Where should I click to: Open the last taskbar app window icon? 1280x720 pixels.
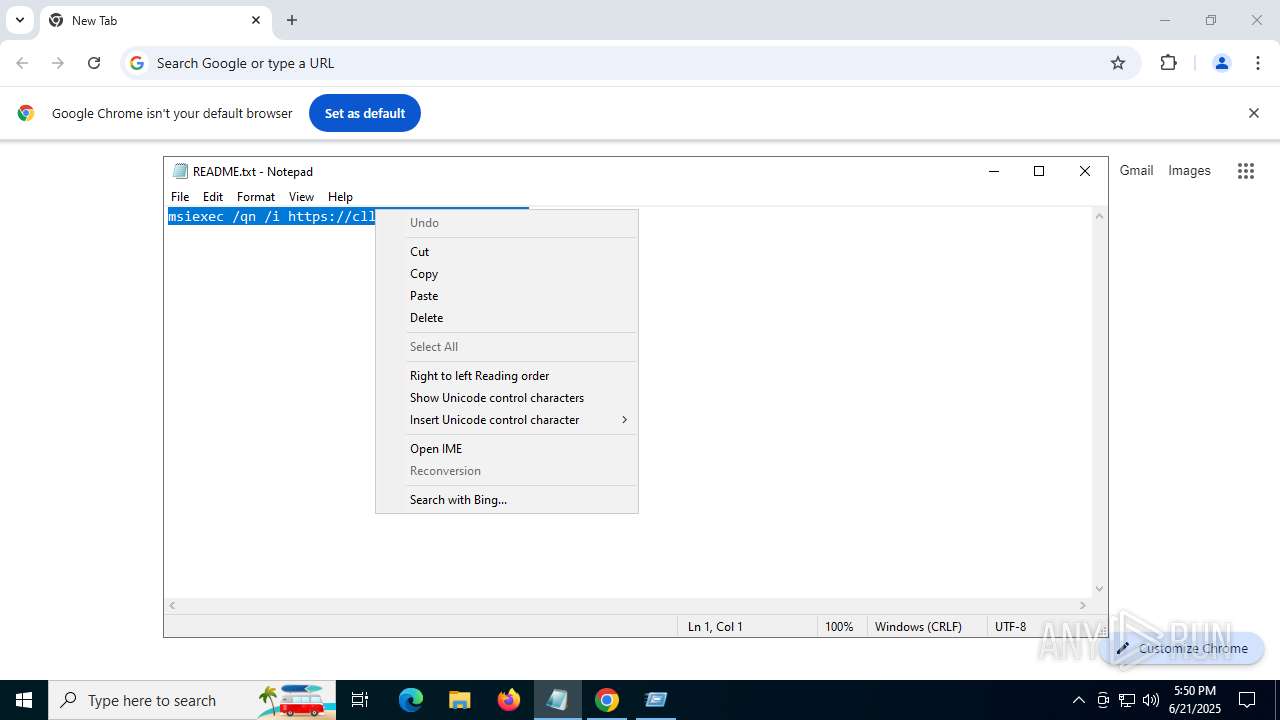click(656, 700)
